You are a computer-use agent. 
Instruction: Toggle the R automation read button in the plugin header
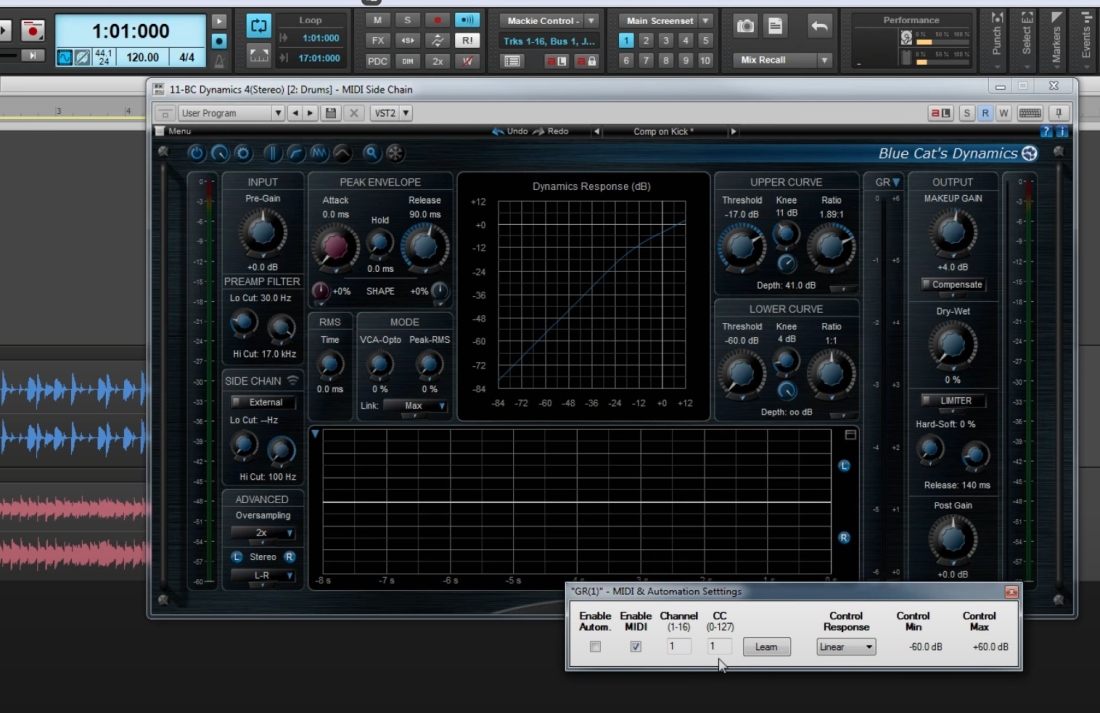pos(985,113)
